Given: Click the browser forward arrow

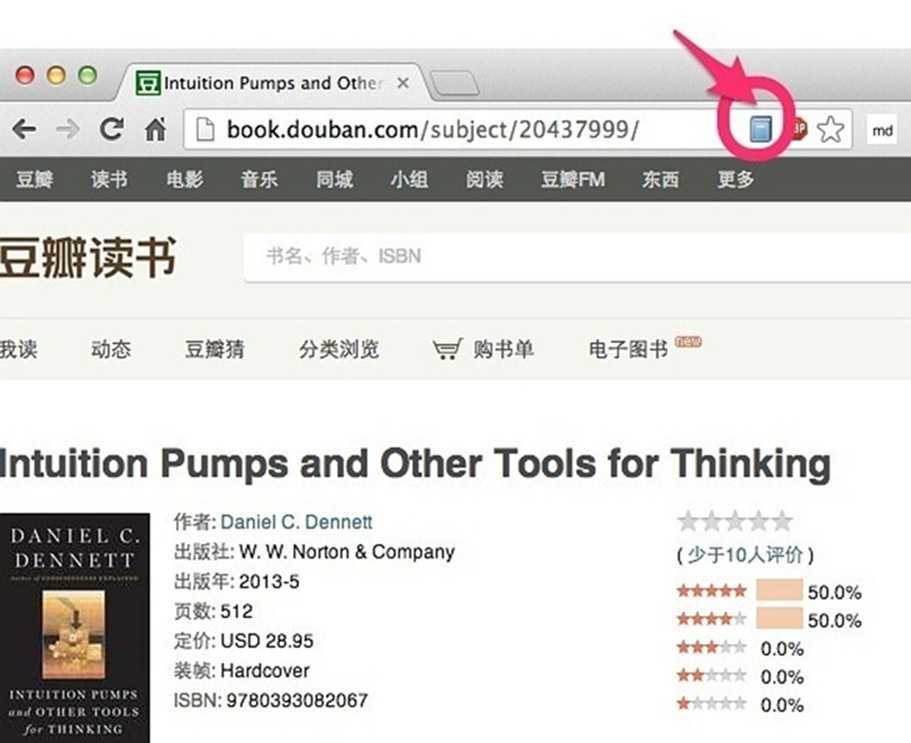Looking at the screenshot, I should [x=67, y=129].
